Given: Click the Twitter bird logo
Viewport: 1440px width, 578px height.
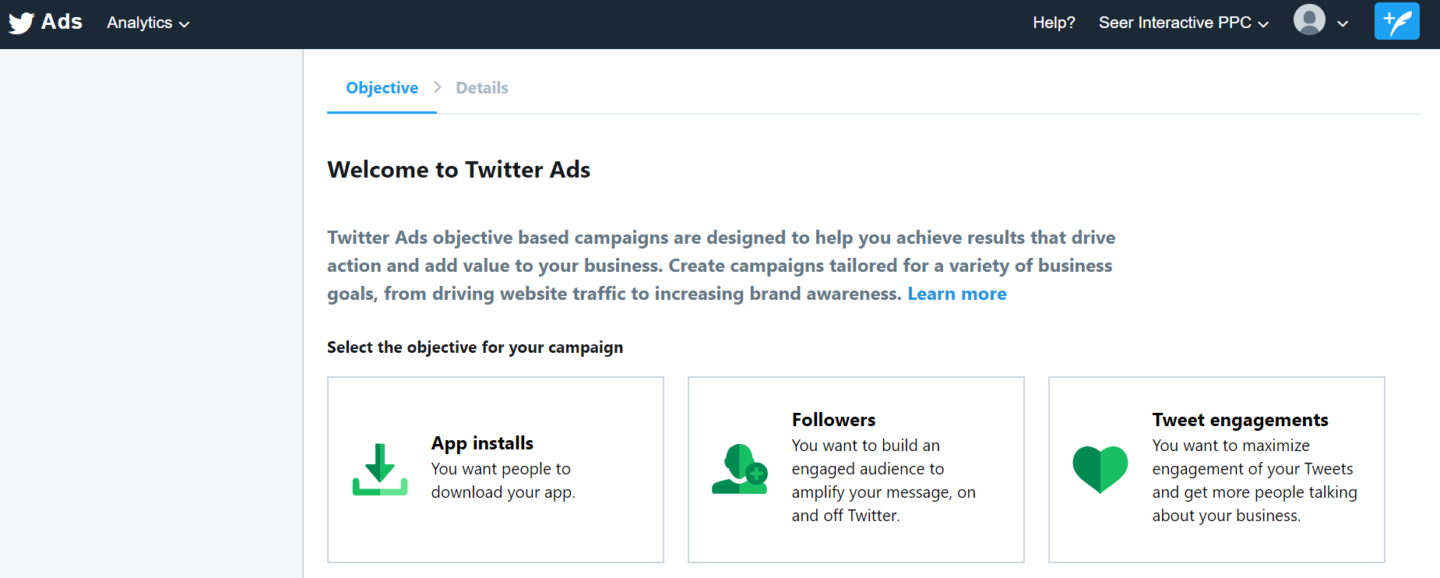Looking at the screenshot, I should click(21, 23).
